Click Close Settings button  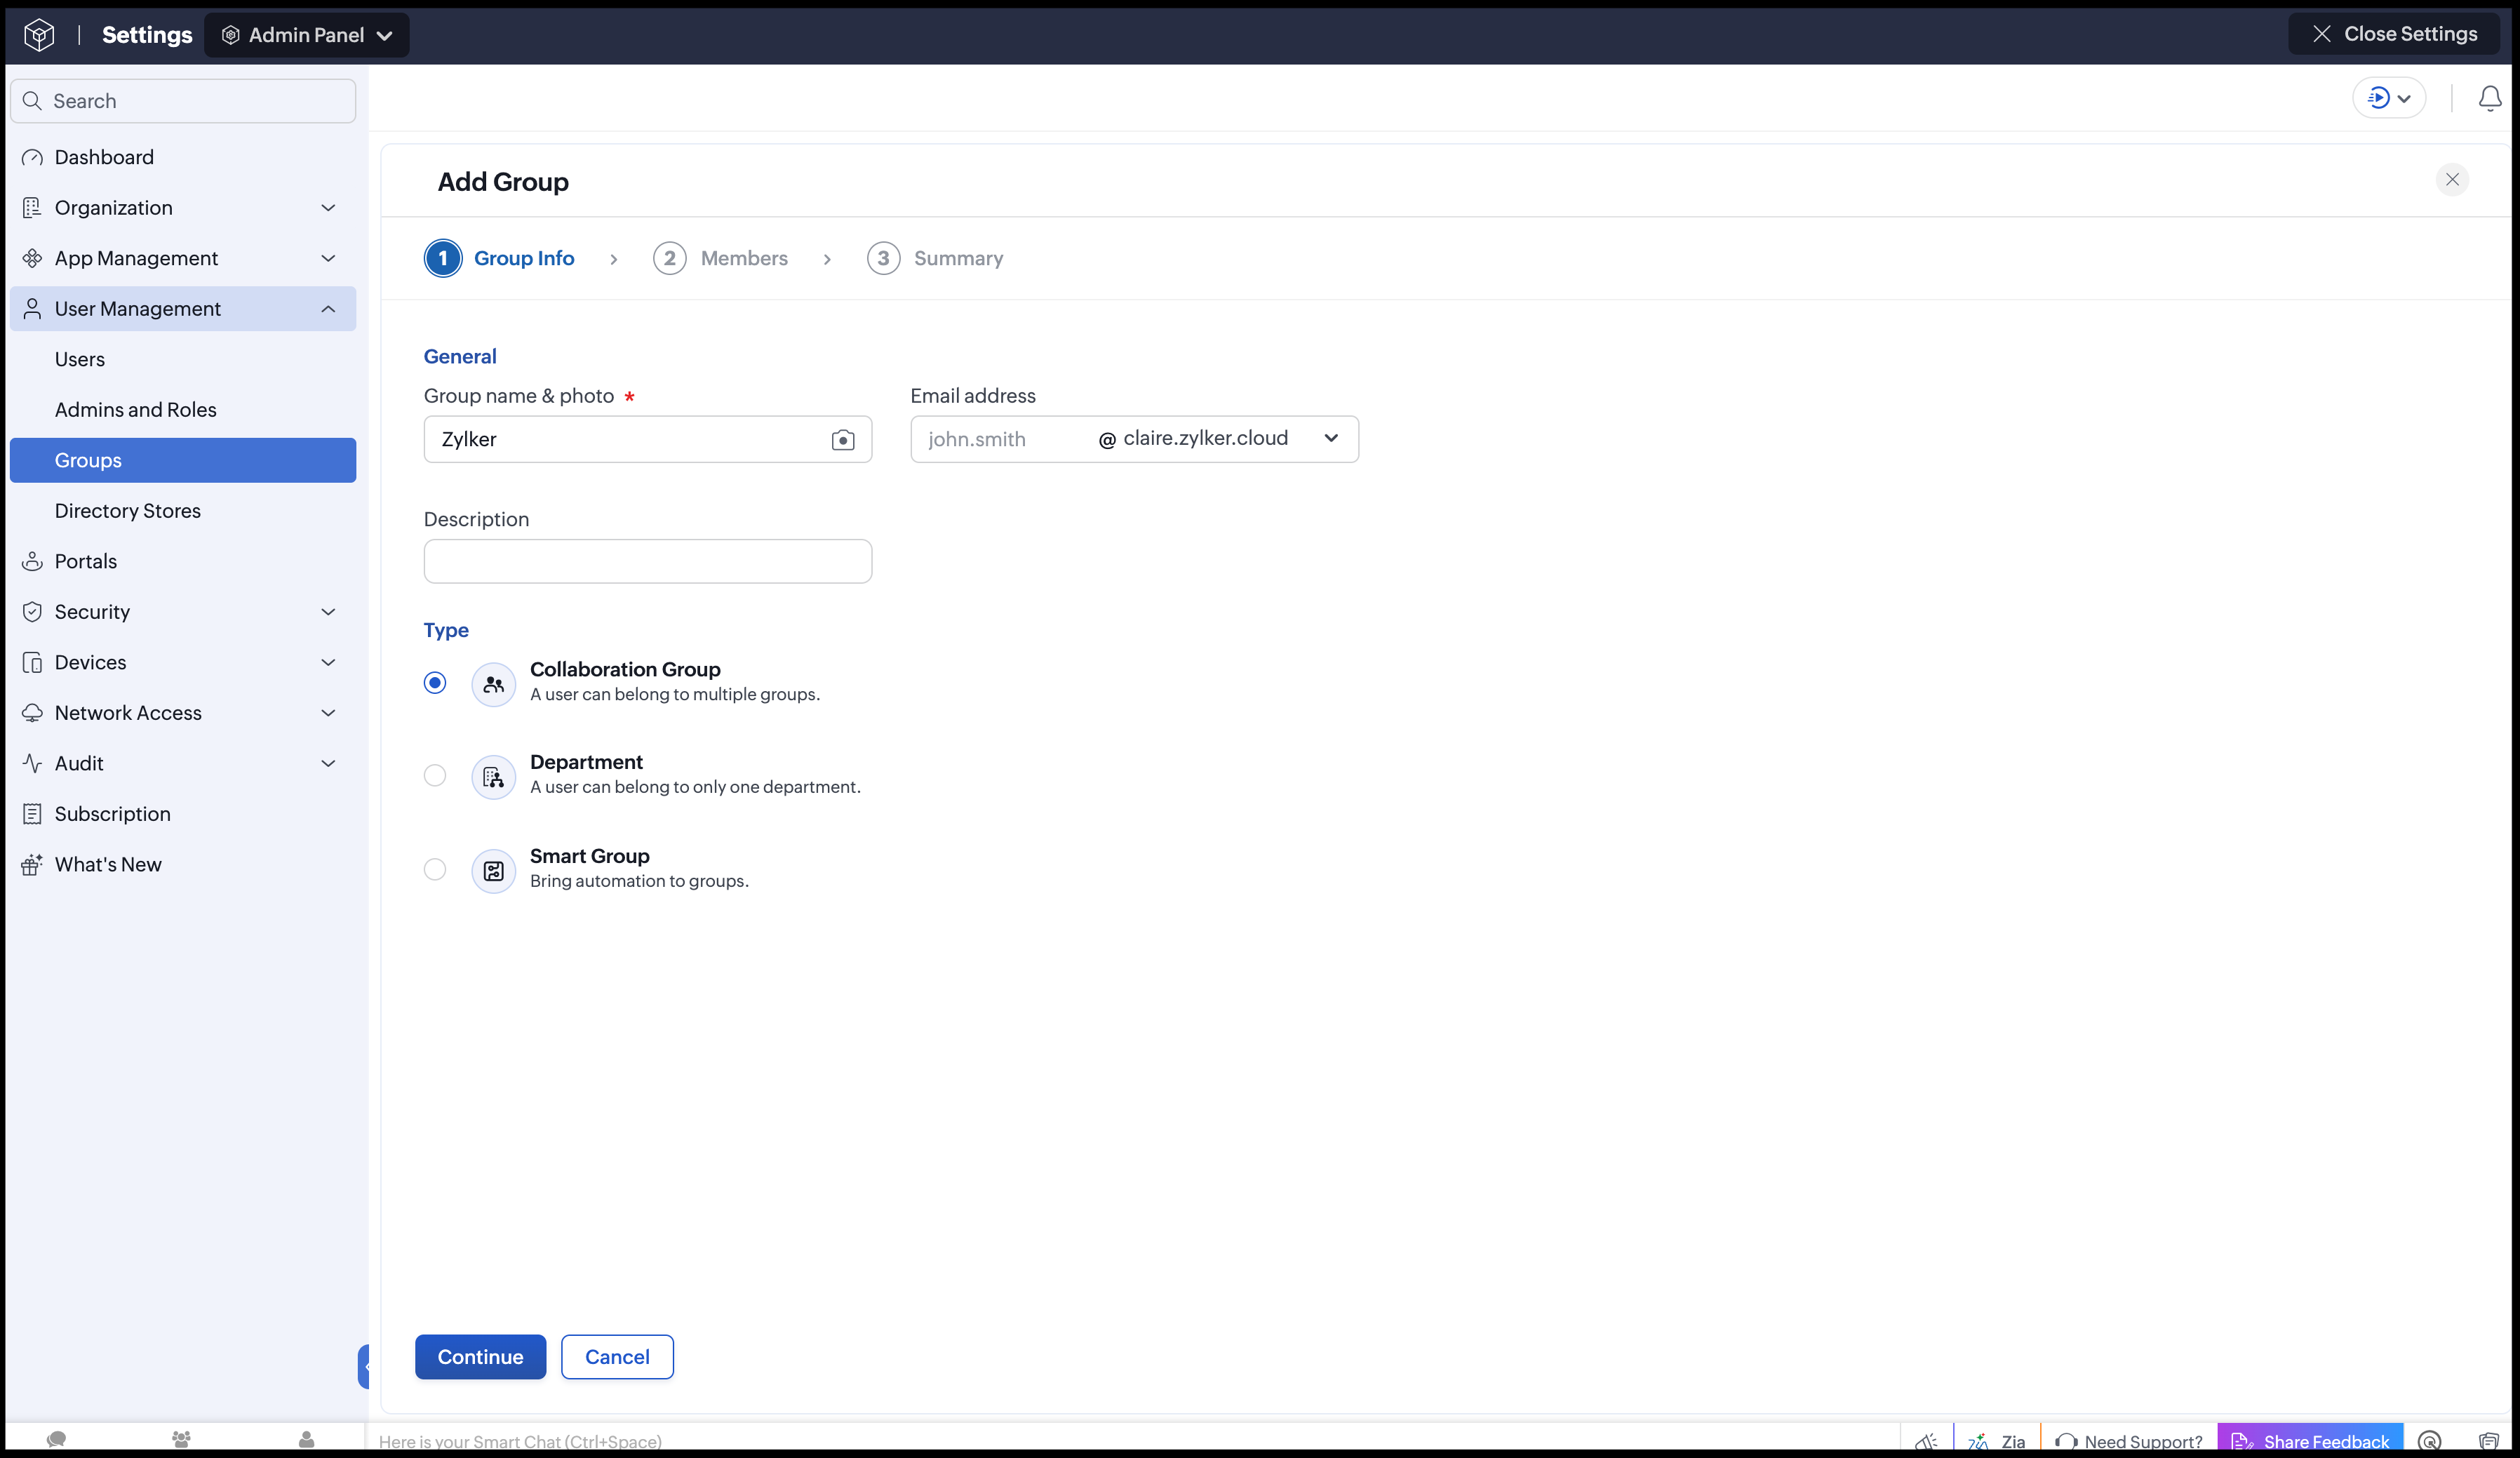coord(2395,34)
